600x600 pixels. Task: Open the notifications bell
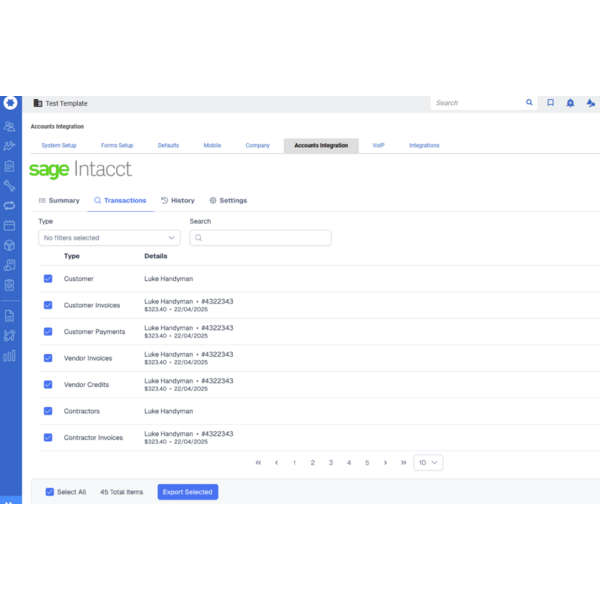[570, 103]
